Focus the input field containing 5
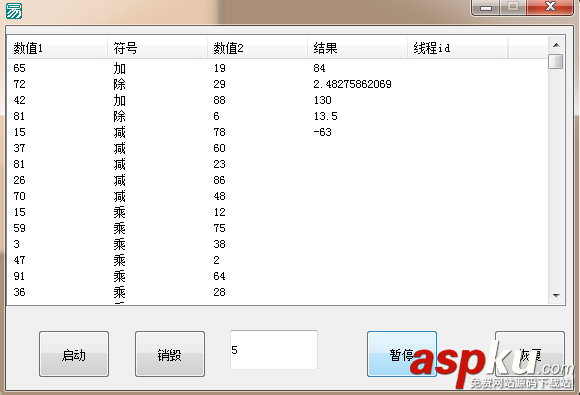Viewport: 580px width, 395px height. click(274, 350)
